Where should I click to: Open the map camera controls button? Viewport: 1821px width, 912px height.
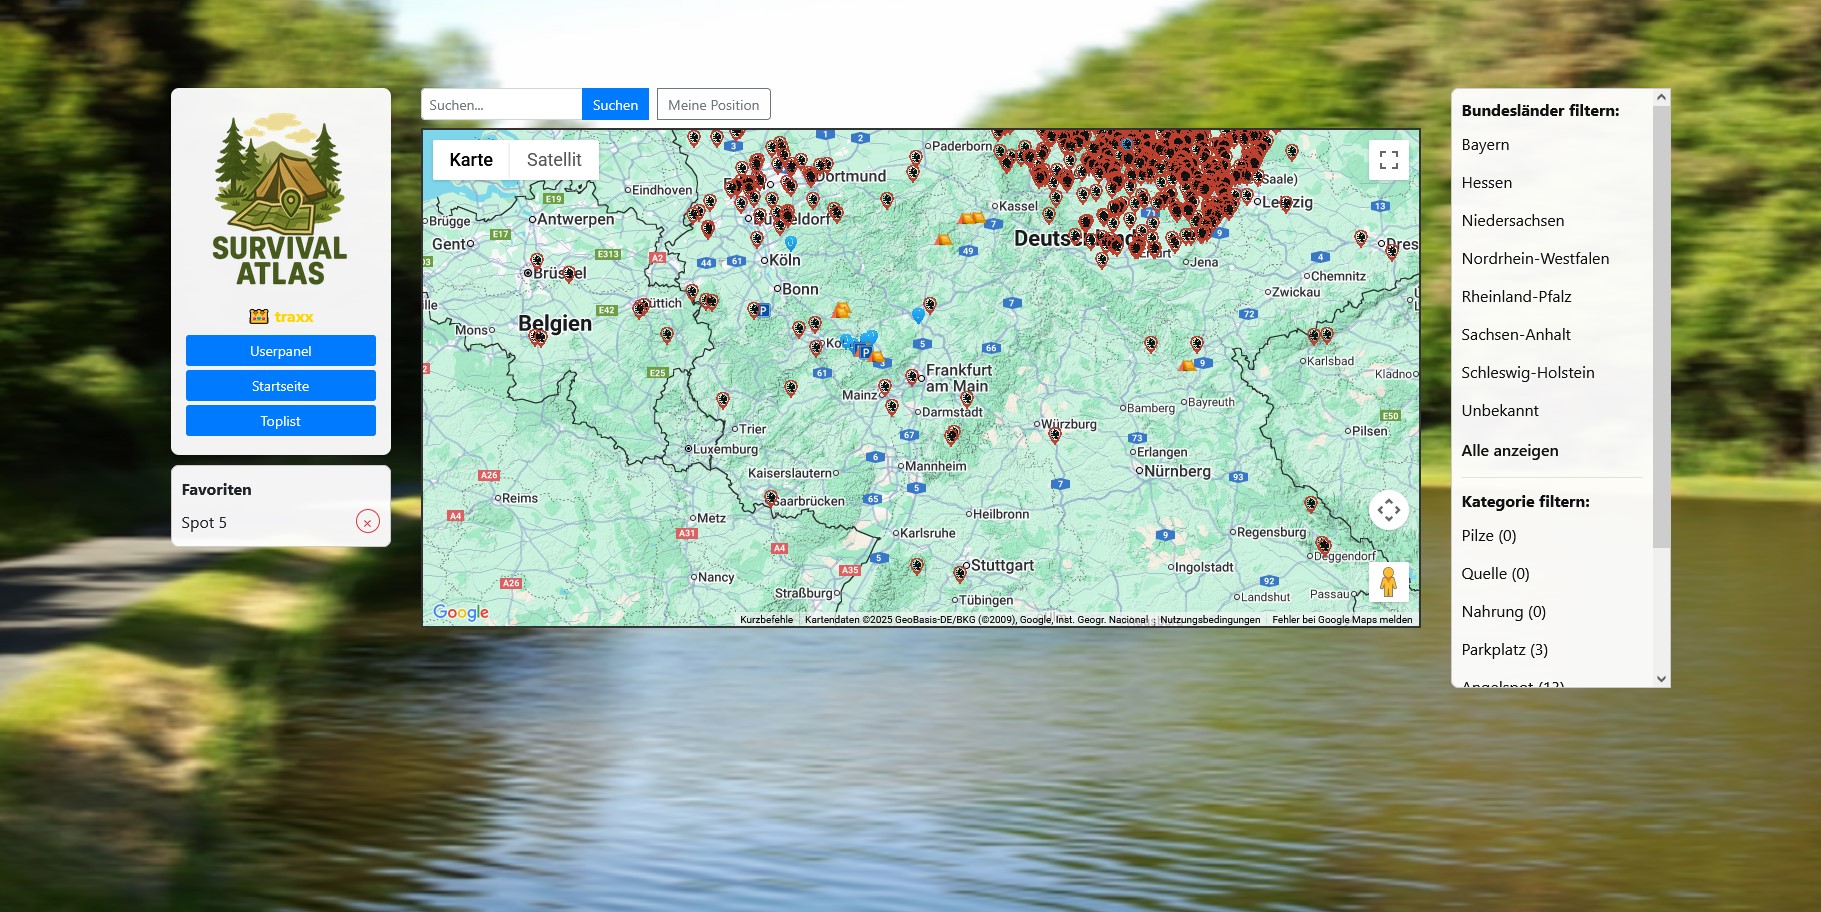(1388, 510)
